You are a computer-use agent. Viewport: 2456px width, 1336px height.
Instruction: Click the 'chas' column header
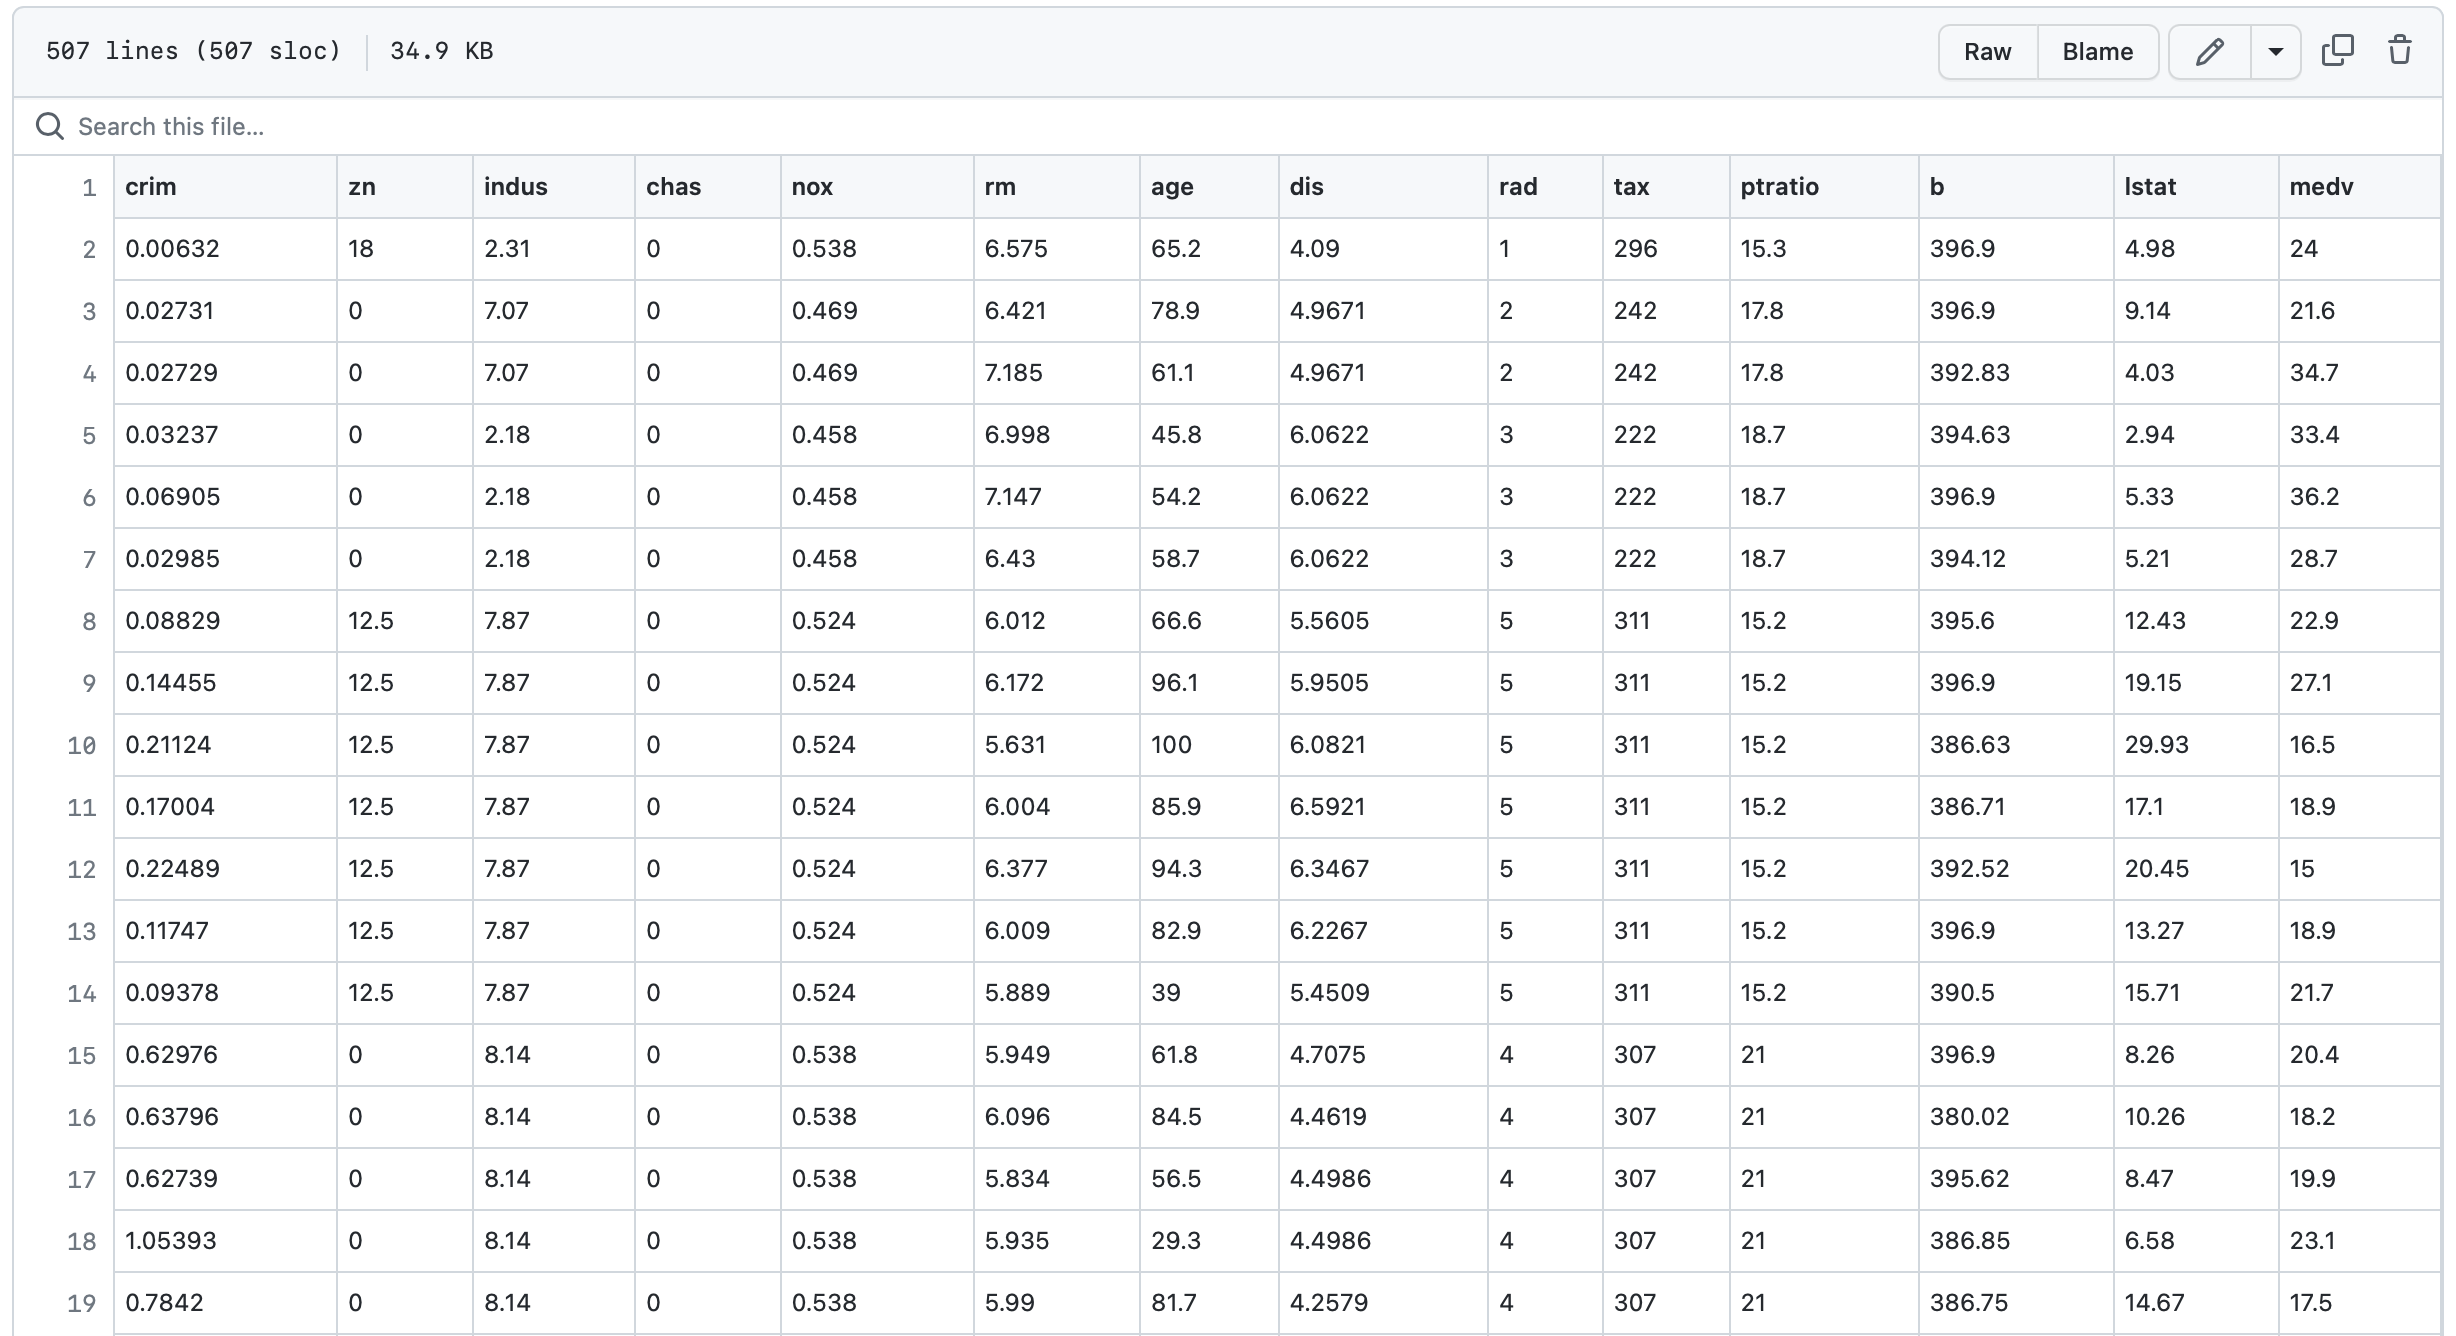click(673, 187)
